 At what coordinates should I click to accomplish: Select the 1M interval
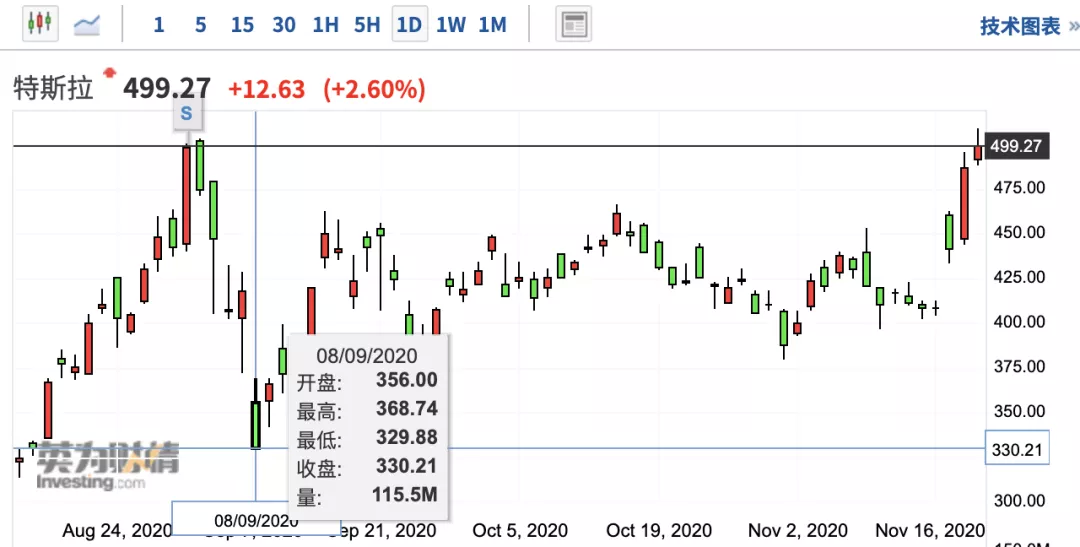click(492, 25)
